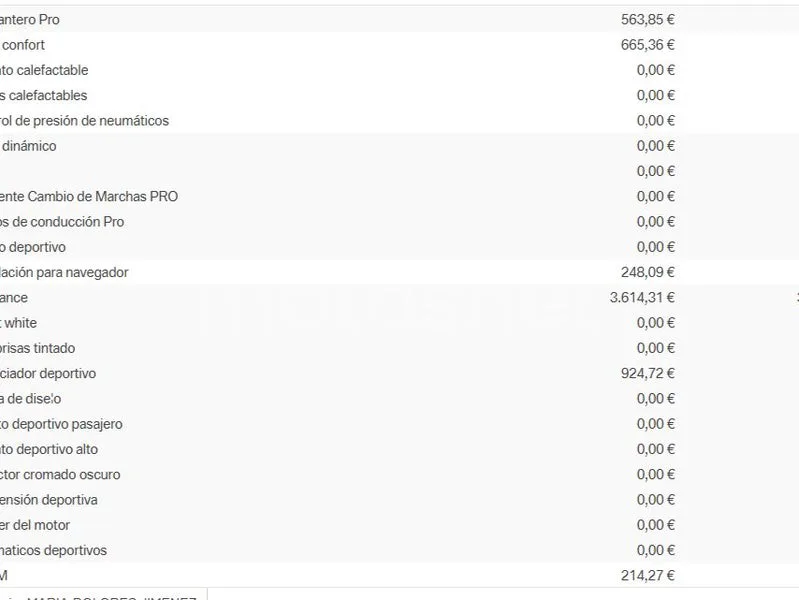Click the cromado oscuro row

400,474
